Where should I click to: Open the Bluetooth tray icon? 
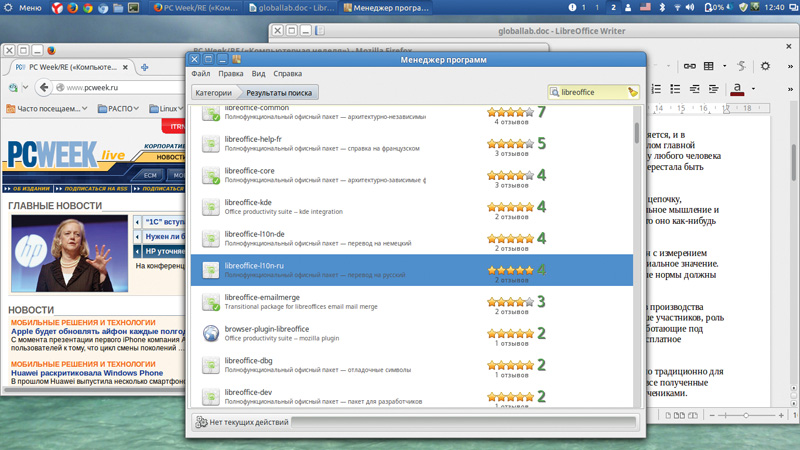[x=662, y=8]
